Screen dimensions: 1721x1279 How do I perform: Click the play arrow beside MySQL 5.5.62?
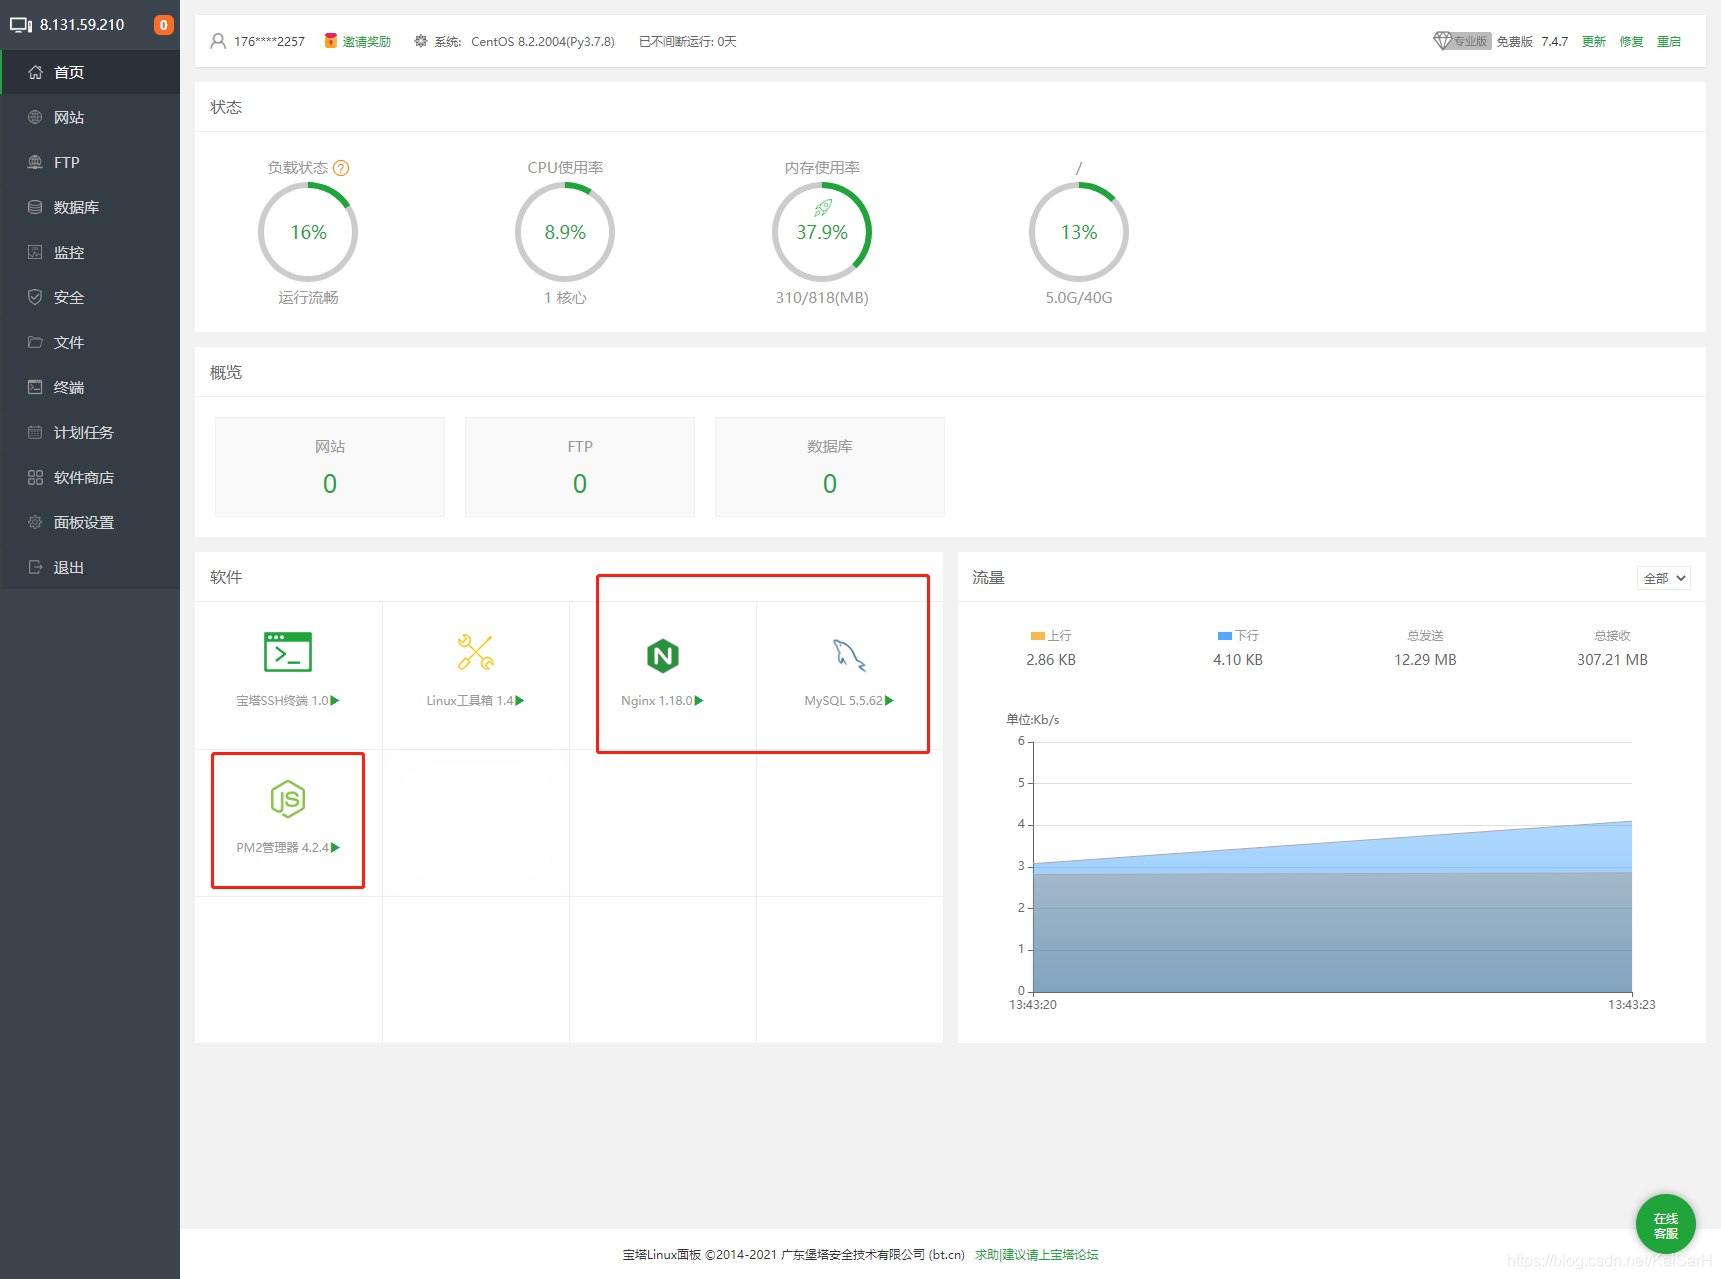pos(889,701)
